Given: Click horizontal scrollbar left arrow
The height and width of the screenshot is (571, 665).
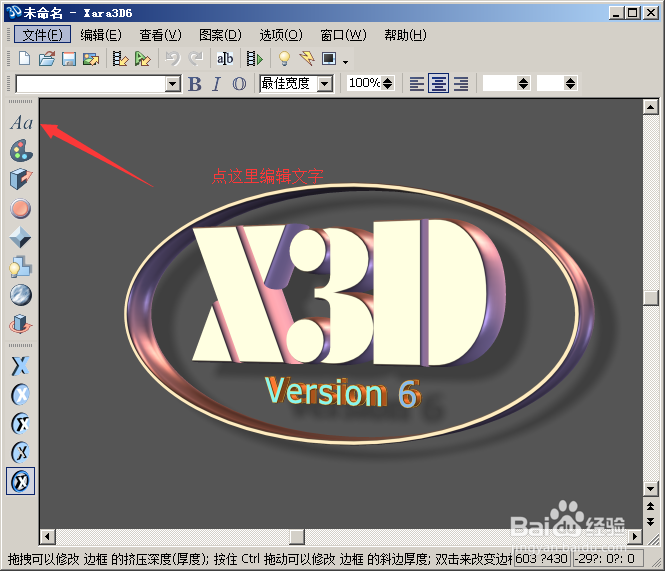Looking at the screenshot, I should click(x=47, y=537).
